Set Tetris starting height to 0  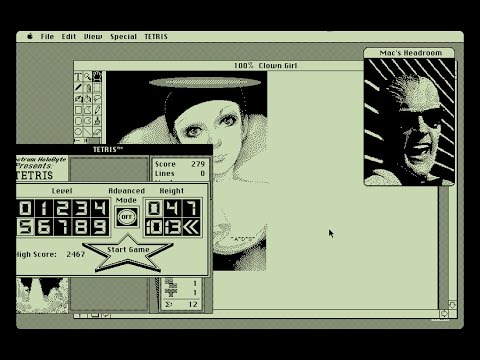154,208
